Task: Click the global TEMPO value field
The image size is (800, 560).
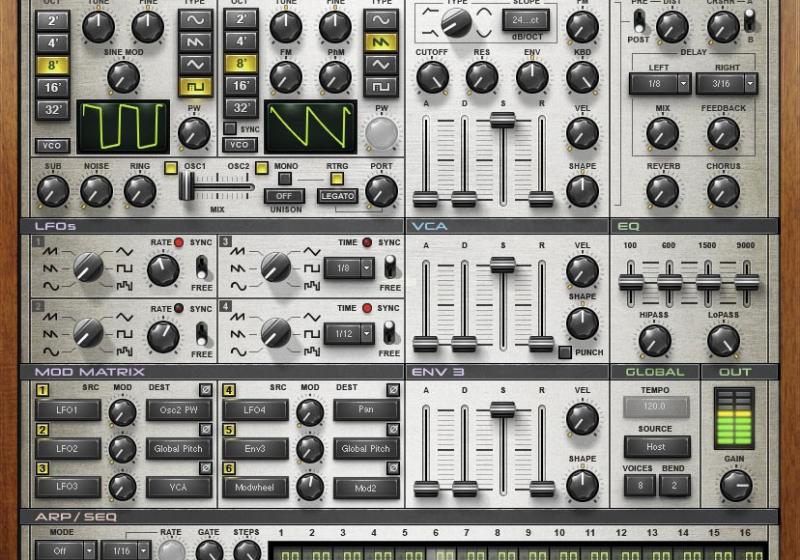Action: point(655,408)
